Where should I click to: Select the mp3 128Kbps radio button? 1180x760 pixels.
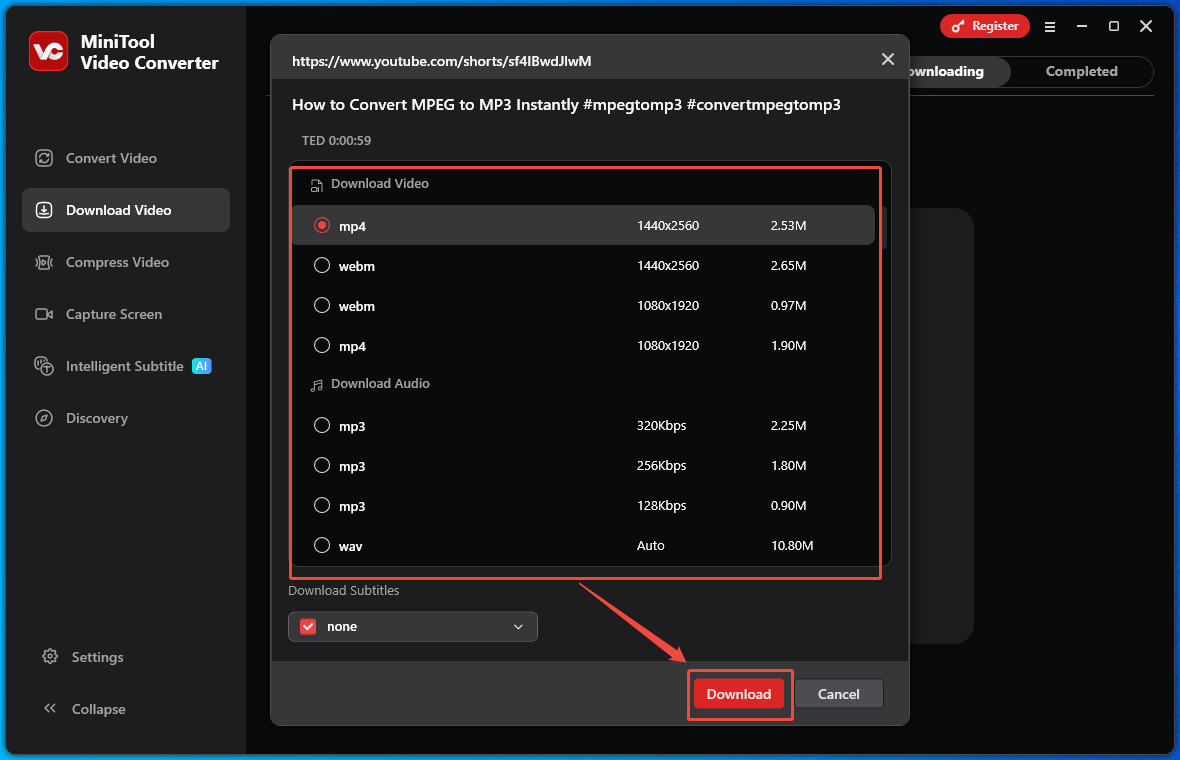click(x=322, y=505)
